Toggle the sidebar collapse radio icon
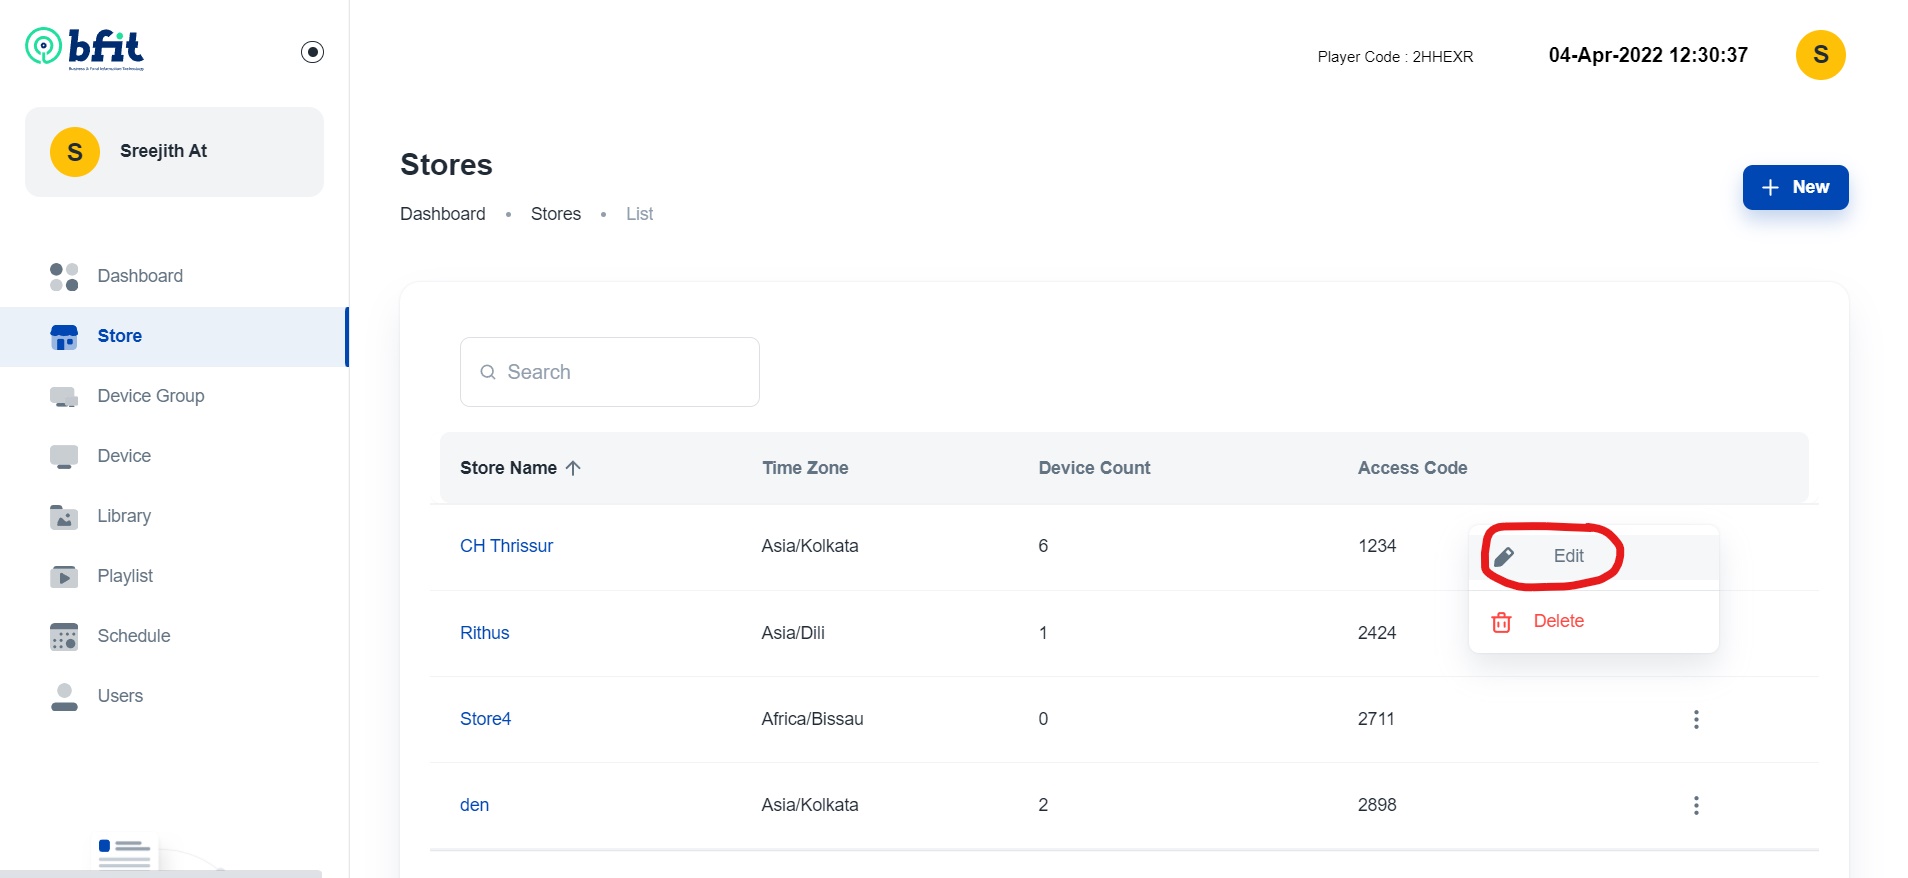The image size is (1908, 878). click(x=312, y=52)
